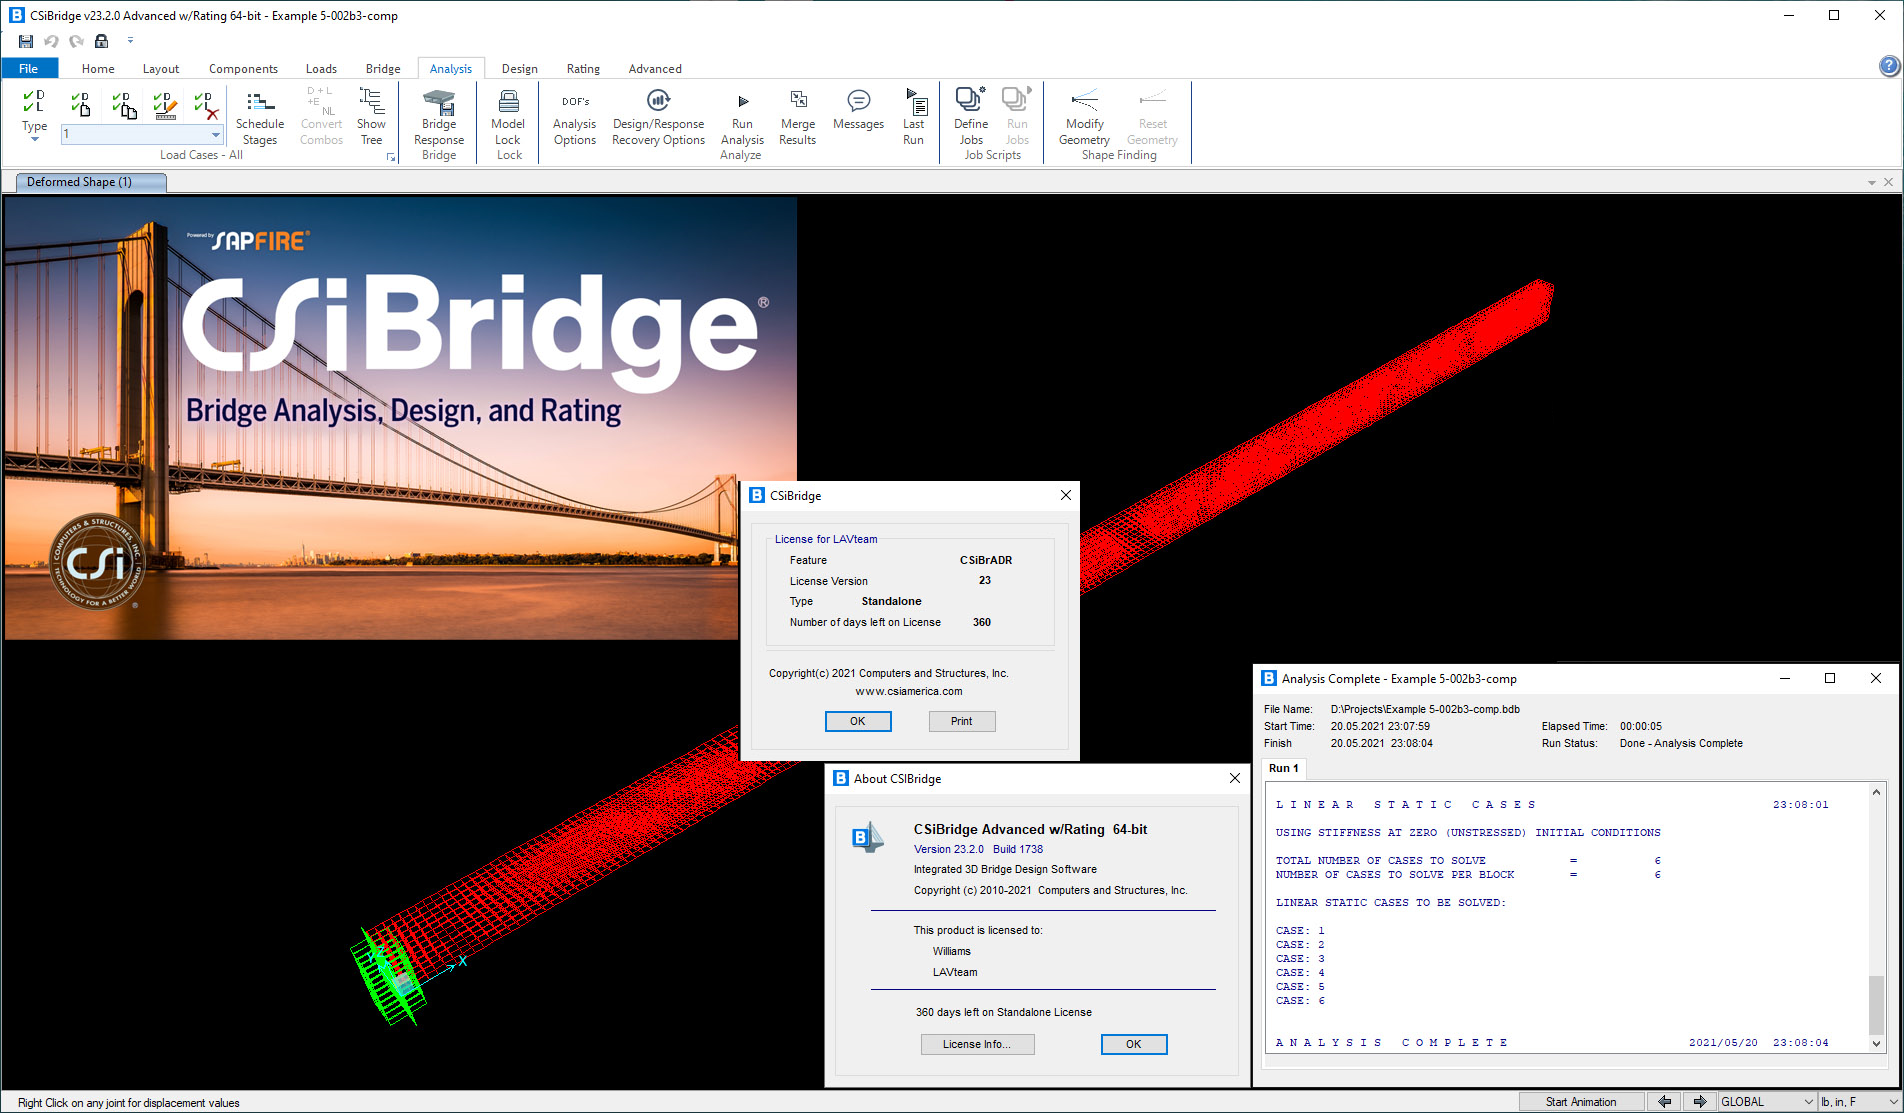Click the copy load case icon
The image size is (1904, 1113).
click(124, 103)
